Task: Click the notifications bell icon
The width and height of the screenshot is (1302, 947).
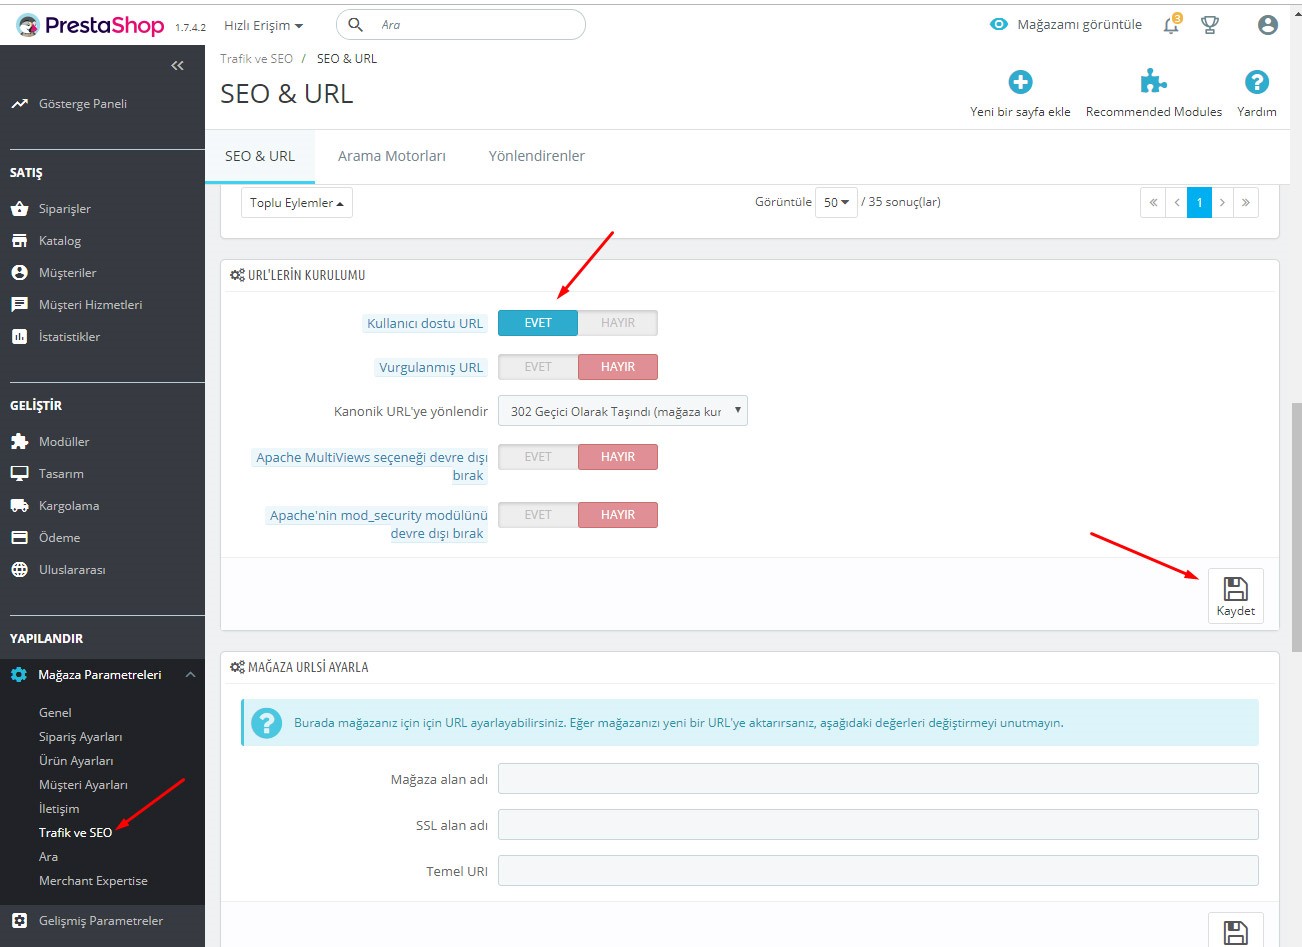Action: click(x=1171, y=25)
